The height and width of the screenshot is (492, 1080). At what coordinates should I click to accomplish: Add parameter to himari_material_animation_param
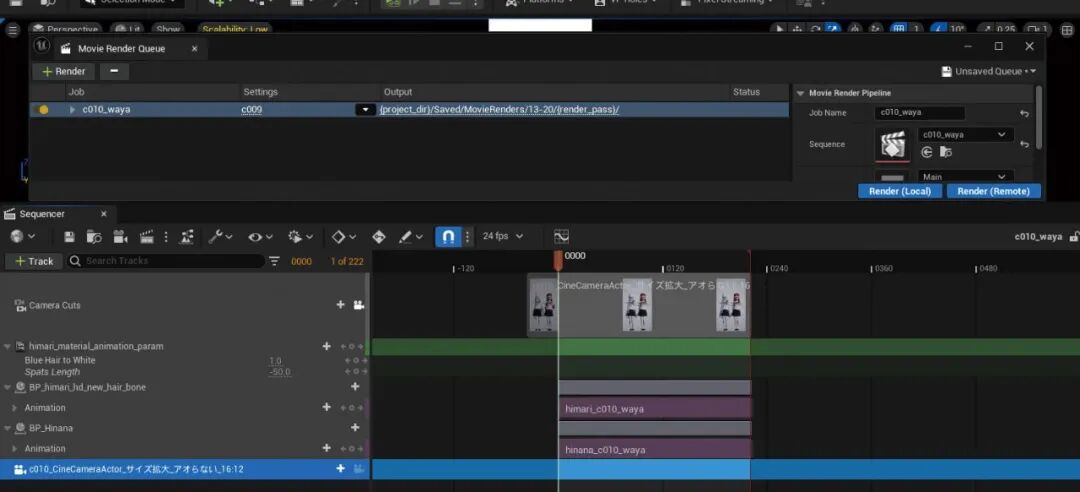(x=326, y=346)
